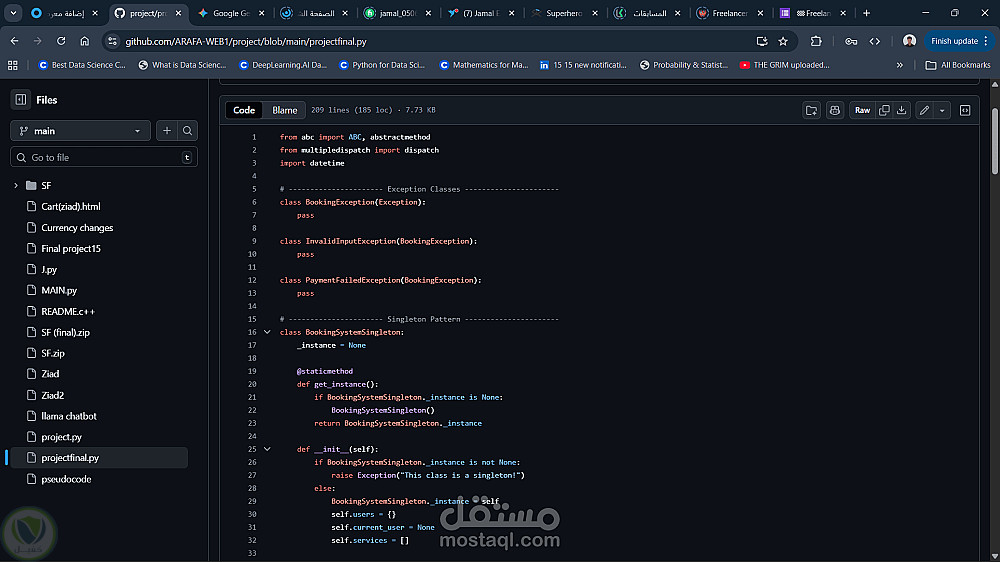1000x562 pixels.
Task: Open J.py in file tree
Action: 49,269
